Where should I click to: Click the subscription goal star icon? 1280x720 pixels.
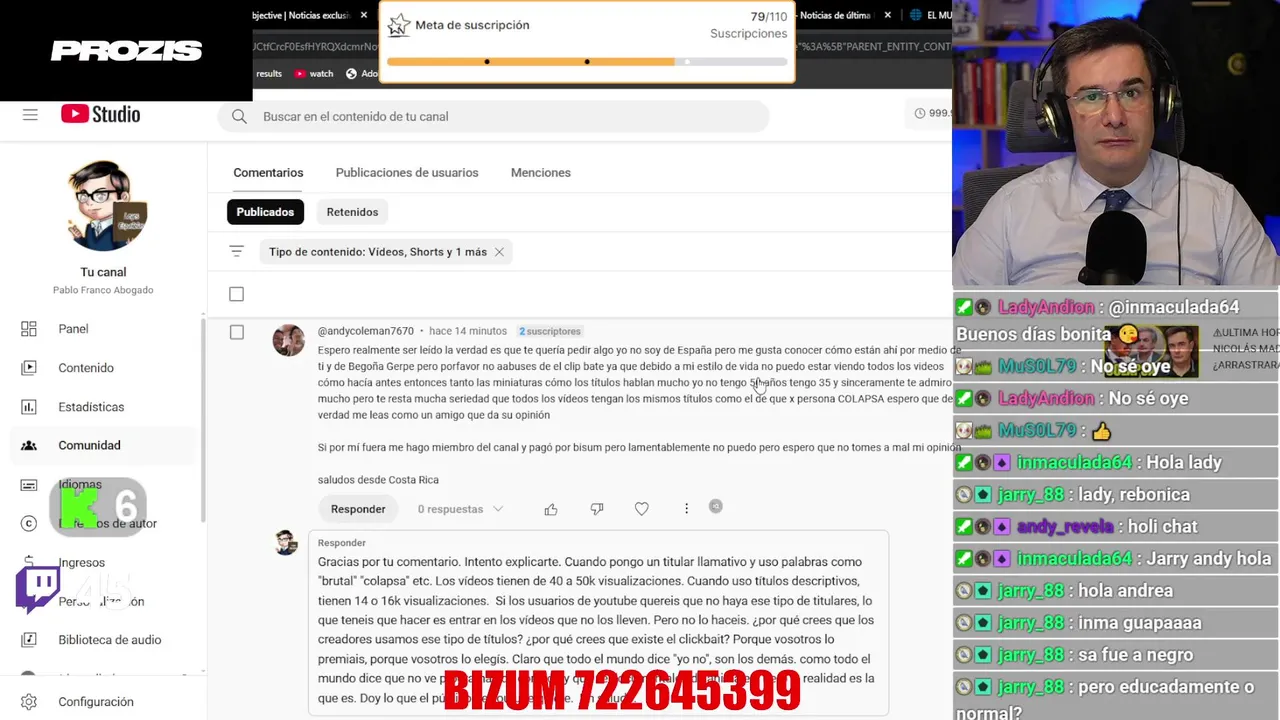tap(399, 25)
